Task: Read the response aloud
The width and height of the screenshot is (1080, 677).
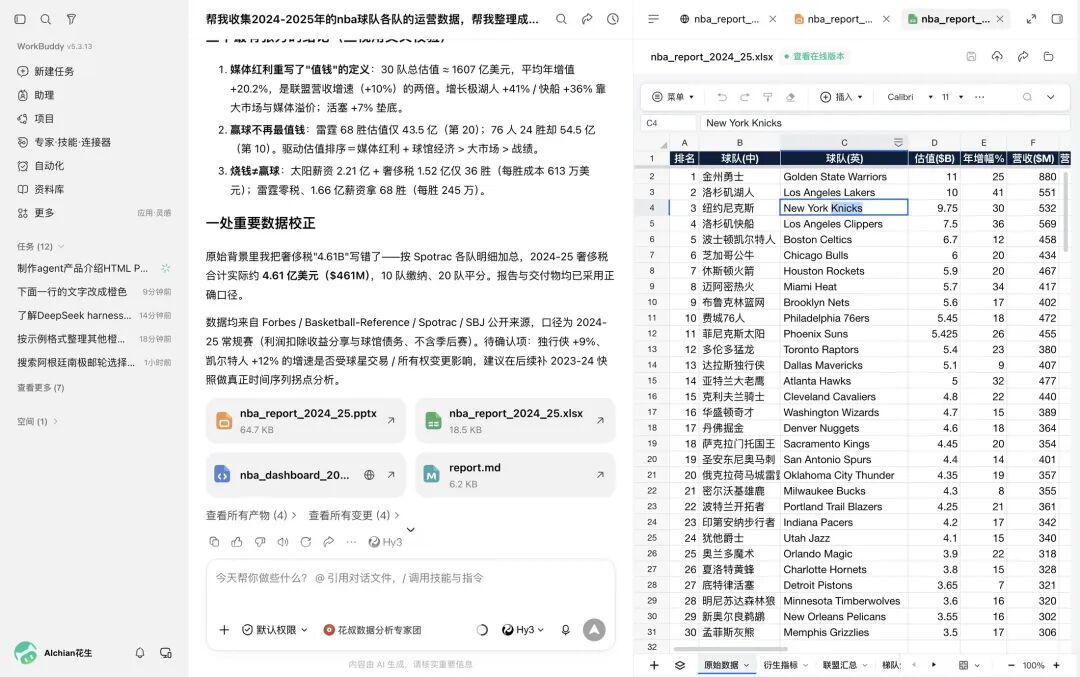Action: pyautogui.click(x=282, y=542)
